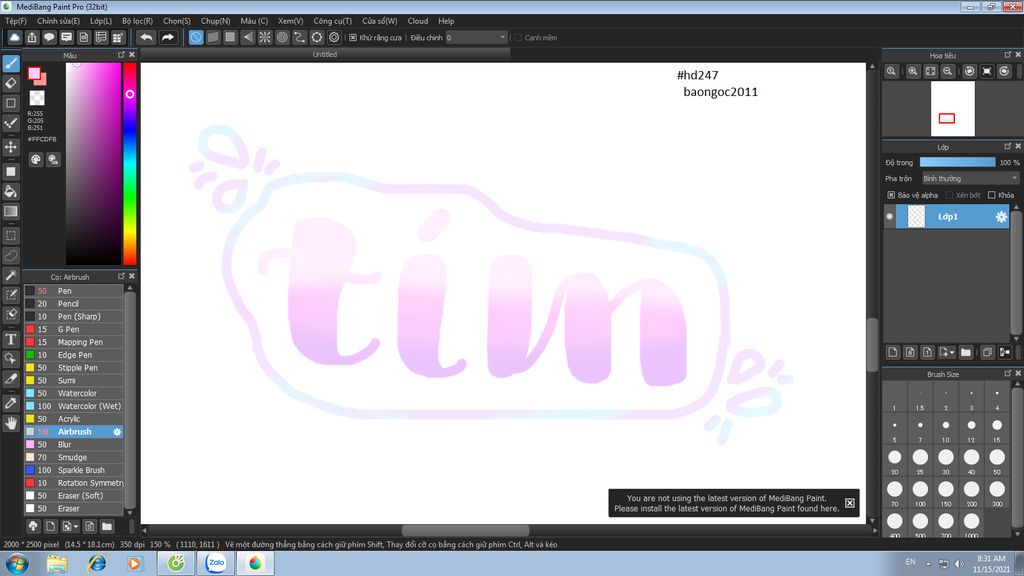This screenshot has height=576, width=1024.
Task: Select the rectangular Select tool
Action: tap(11, 236)
